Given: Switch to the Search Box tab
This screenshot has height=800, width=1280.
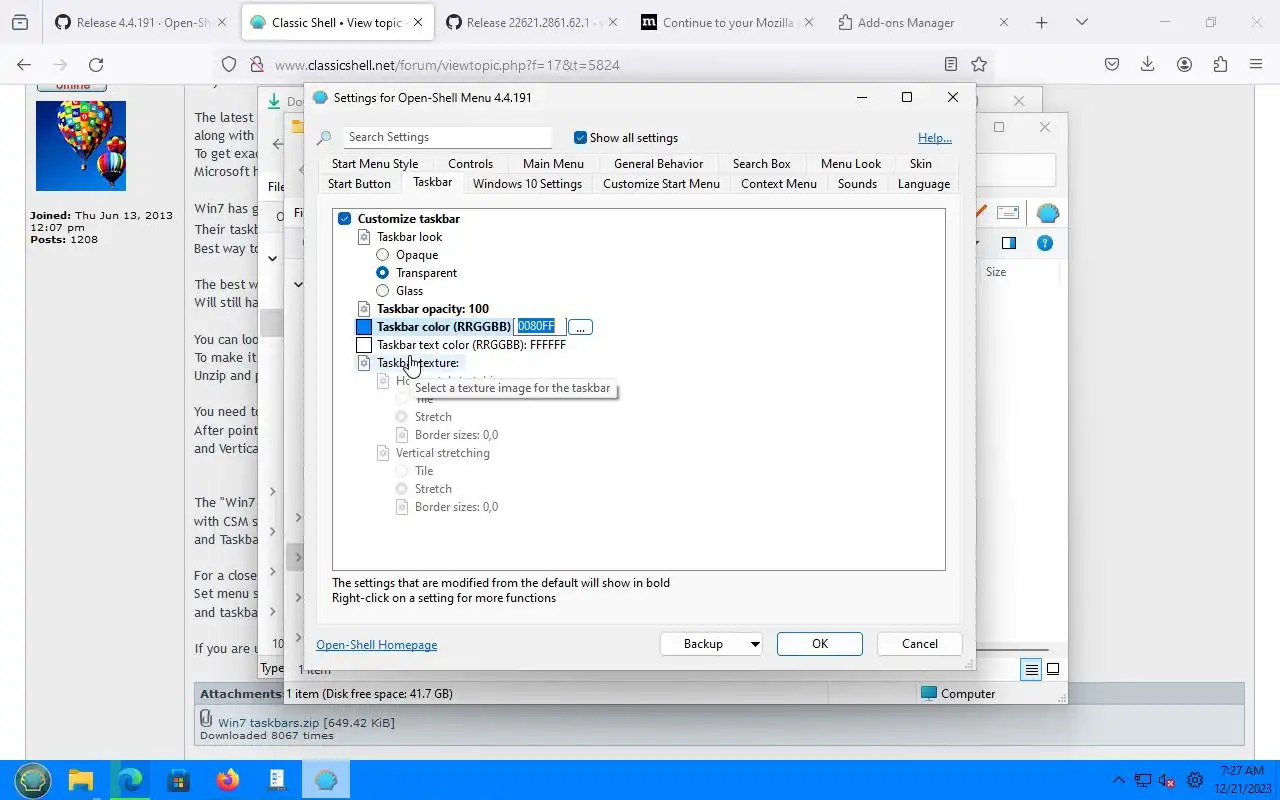Looking at the screenshot, I should (761, 164).
